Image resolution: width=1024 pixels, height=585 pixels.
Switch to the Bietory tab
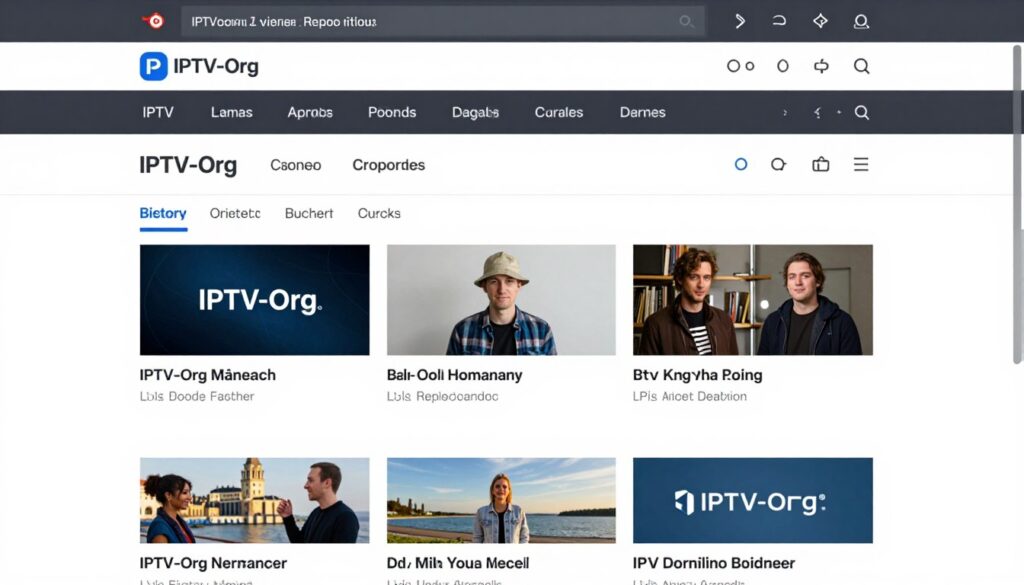point(162,213)
